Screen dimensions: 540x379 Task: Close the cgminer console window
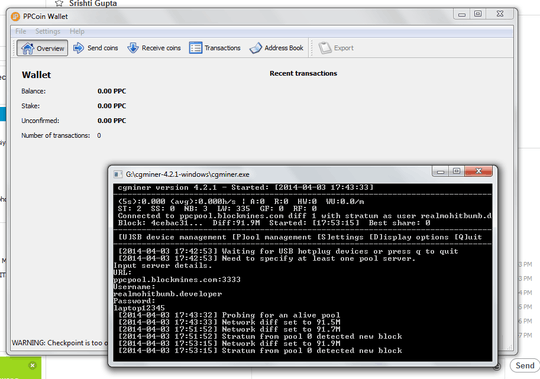click(478, 171)
